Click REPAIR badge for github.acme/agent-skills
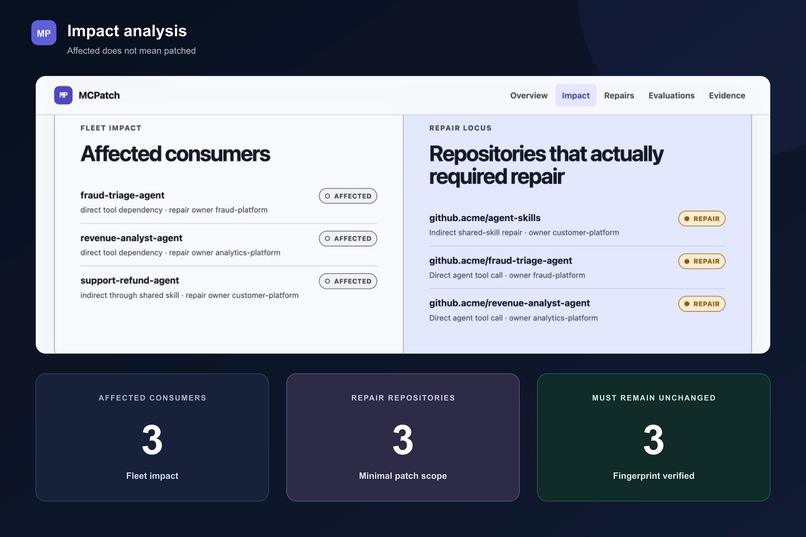This screenshot has height=537, width=806. [702, 218]
